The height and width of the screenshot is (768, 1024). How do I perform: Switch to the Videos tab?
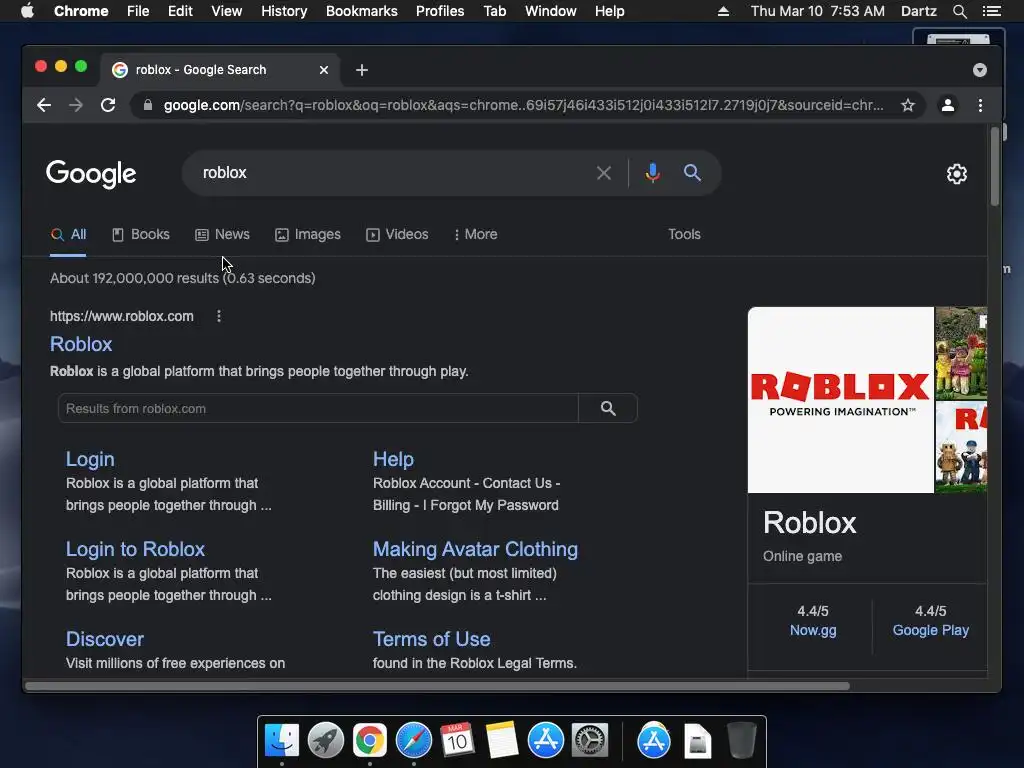coord(397,234)
